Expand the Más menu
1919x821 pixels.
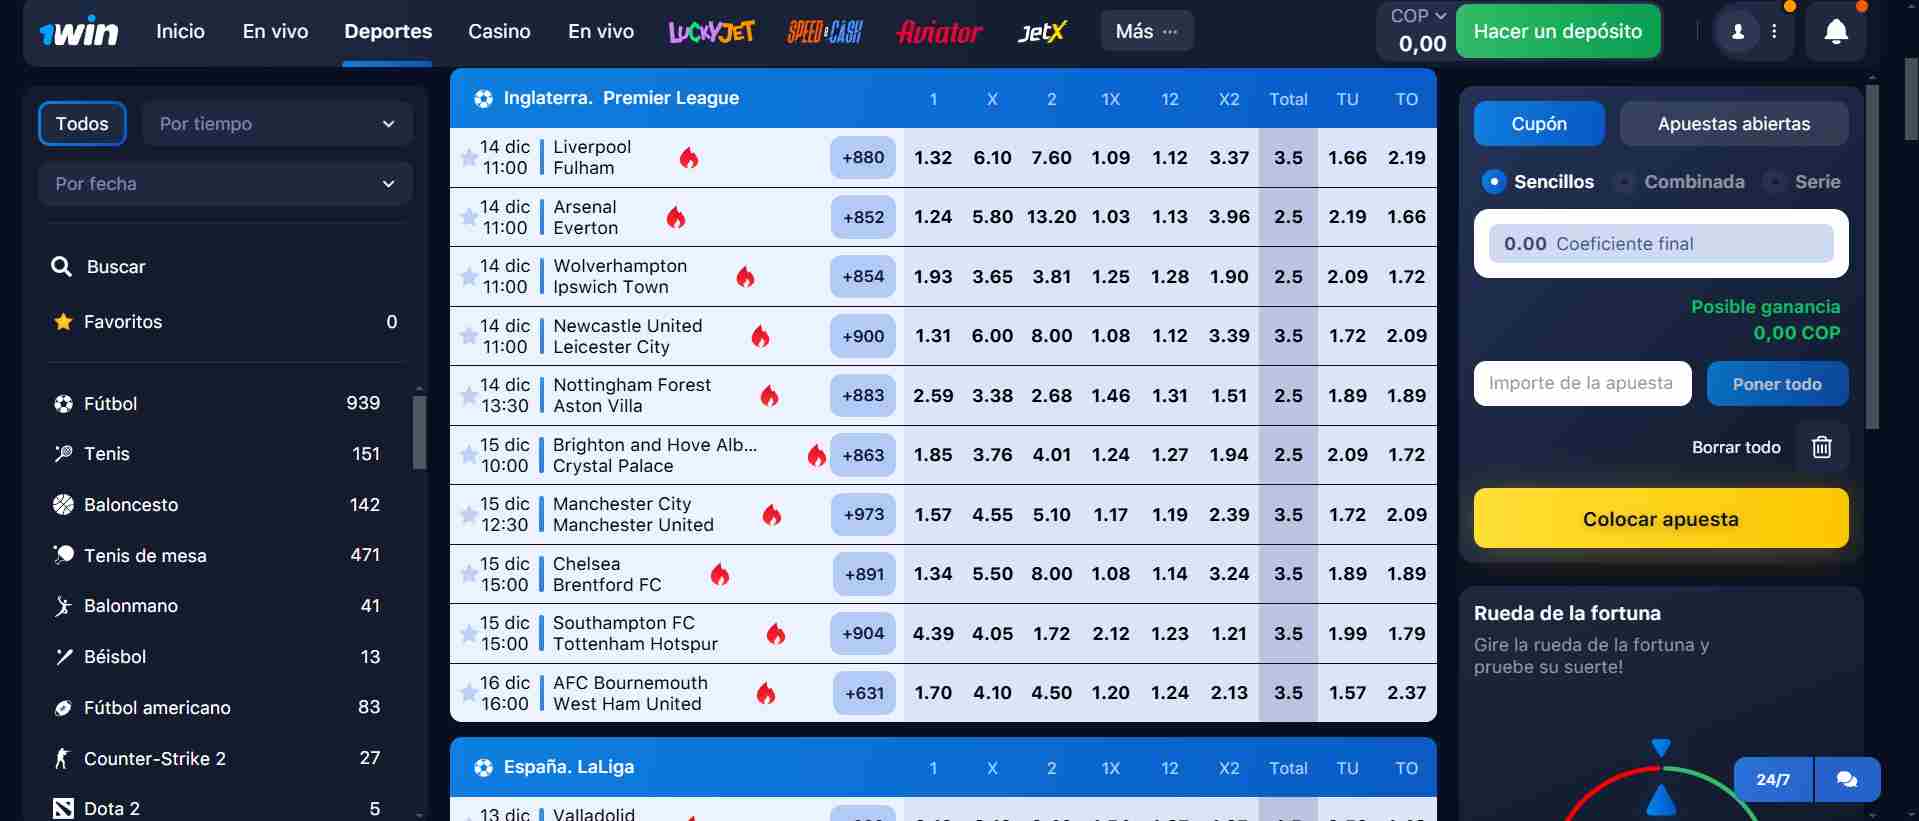1147,32
